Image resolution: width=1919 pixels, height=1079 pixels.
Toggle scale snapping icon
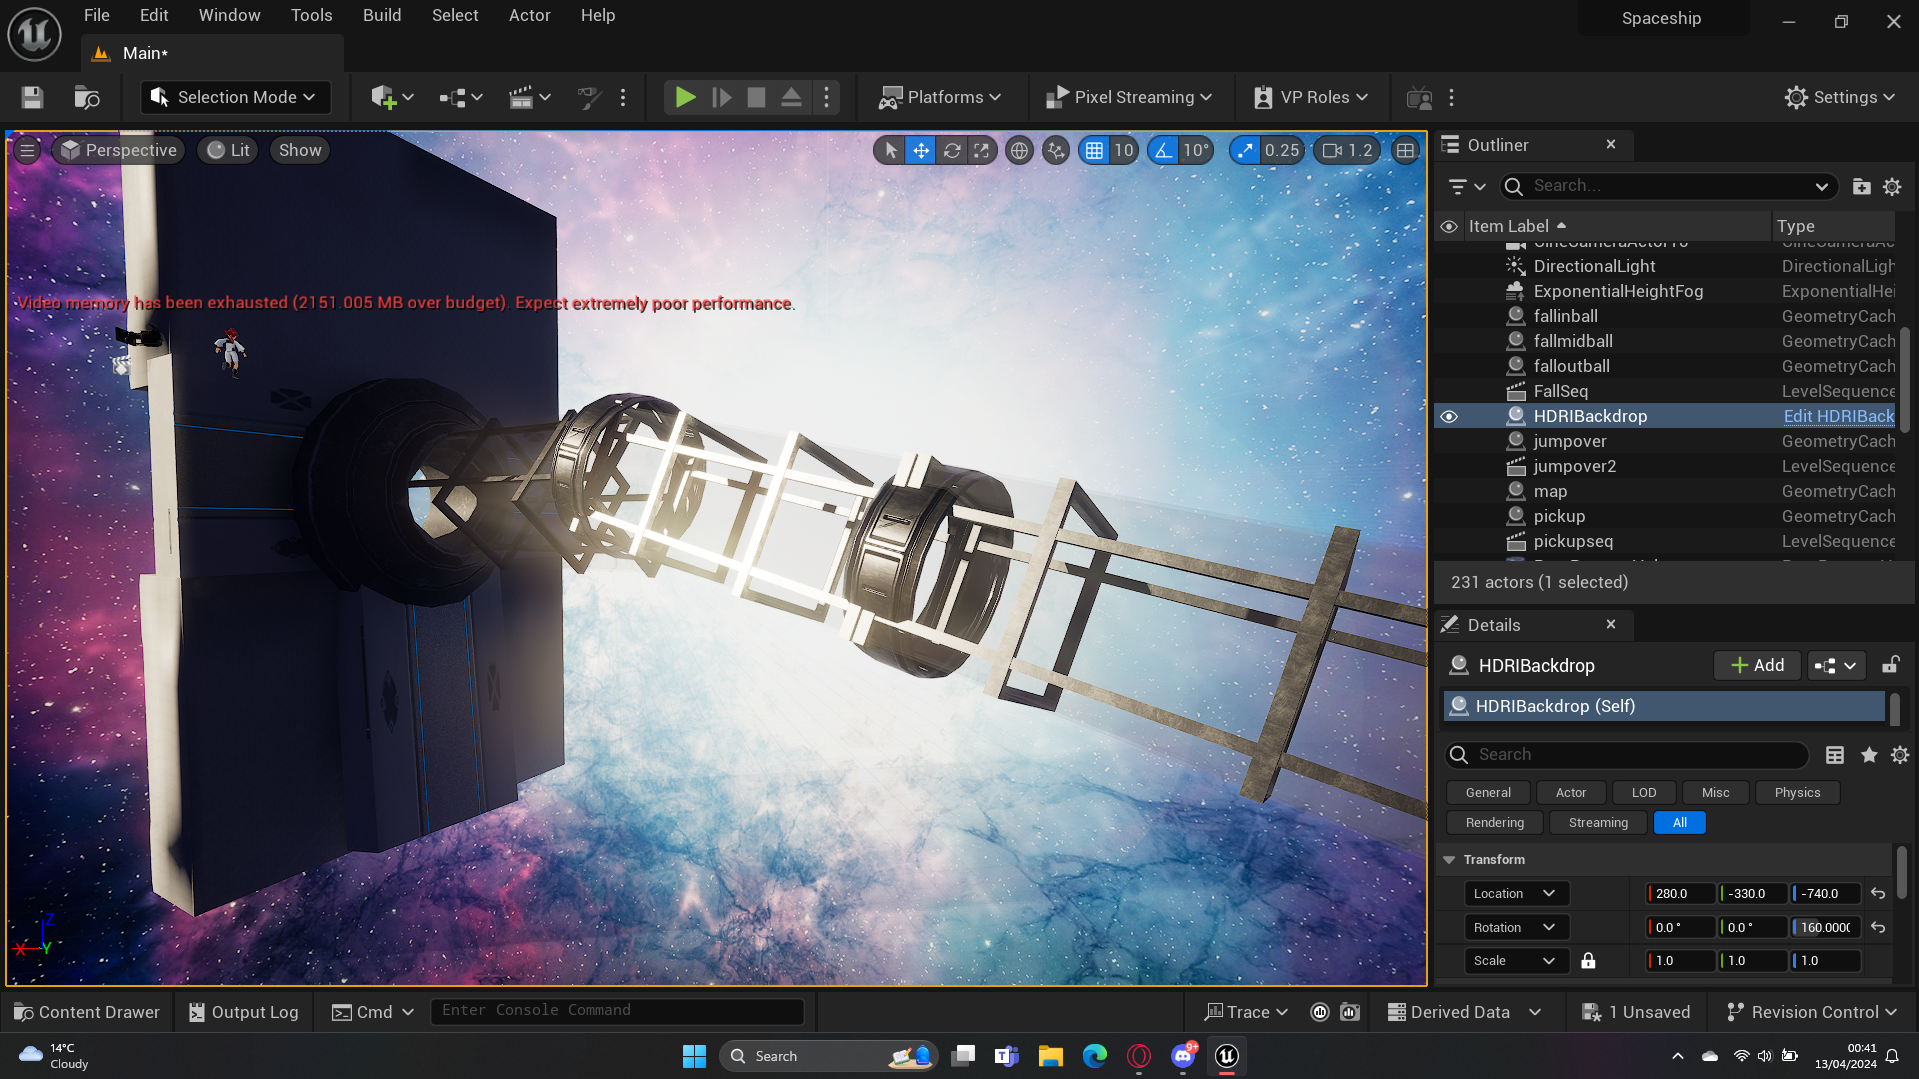[1244, 150]
